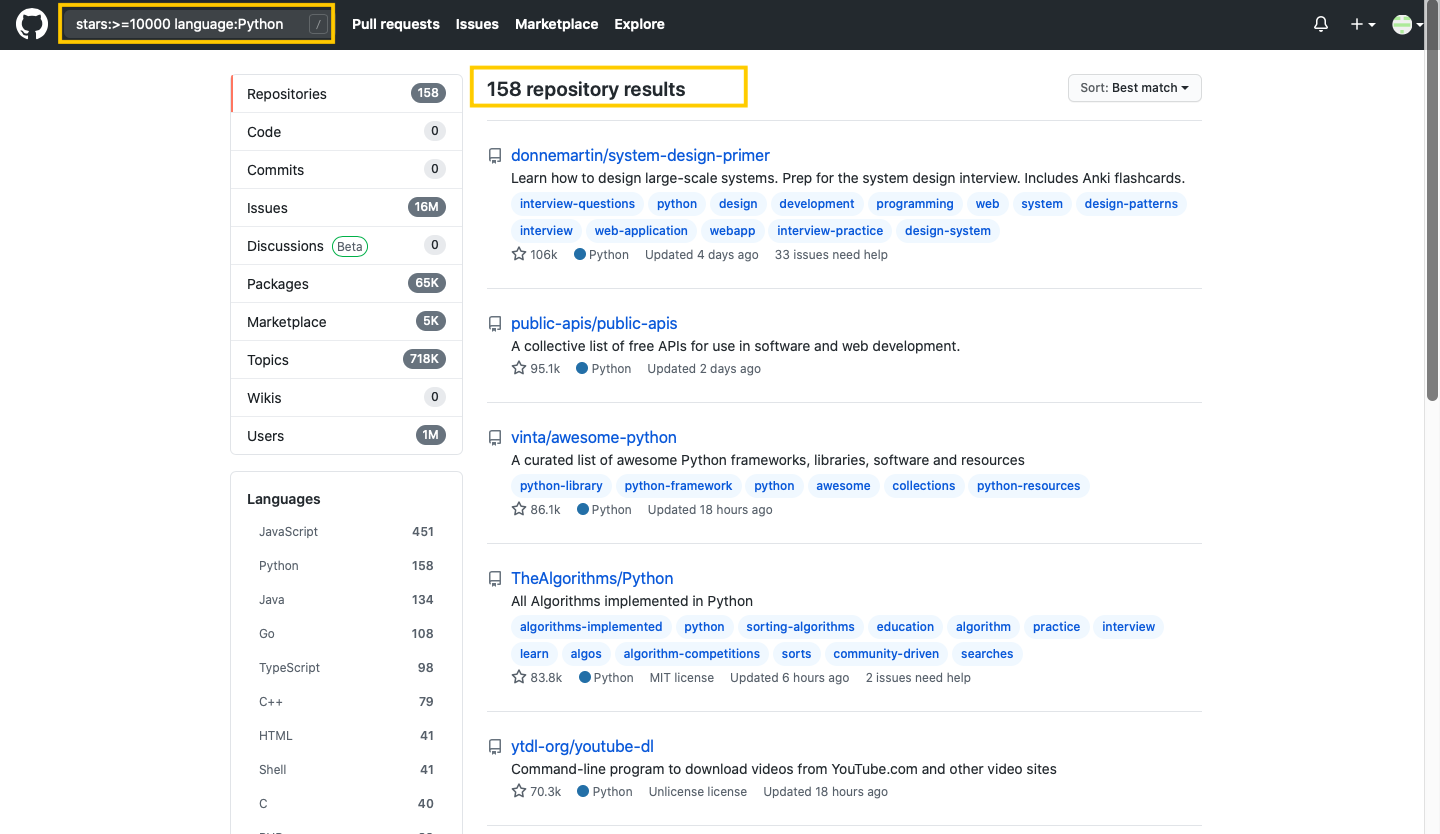Viewport: 1440px width, 834px height.
Task: Filter by the interview-questions topic tag
Action: pyautogui.click(x=577, y=204)
